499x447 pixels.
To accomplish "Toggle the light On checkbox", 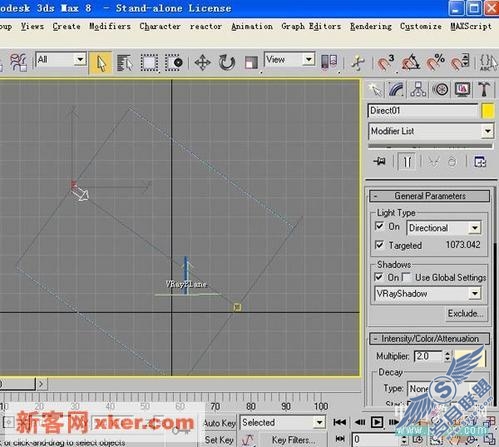I will tap(379, 226).
